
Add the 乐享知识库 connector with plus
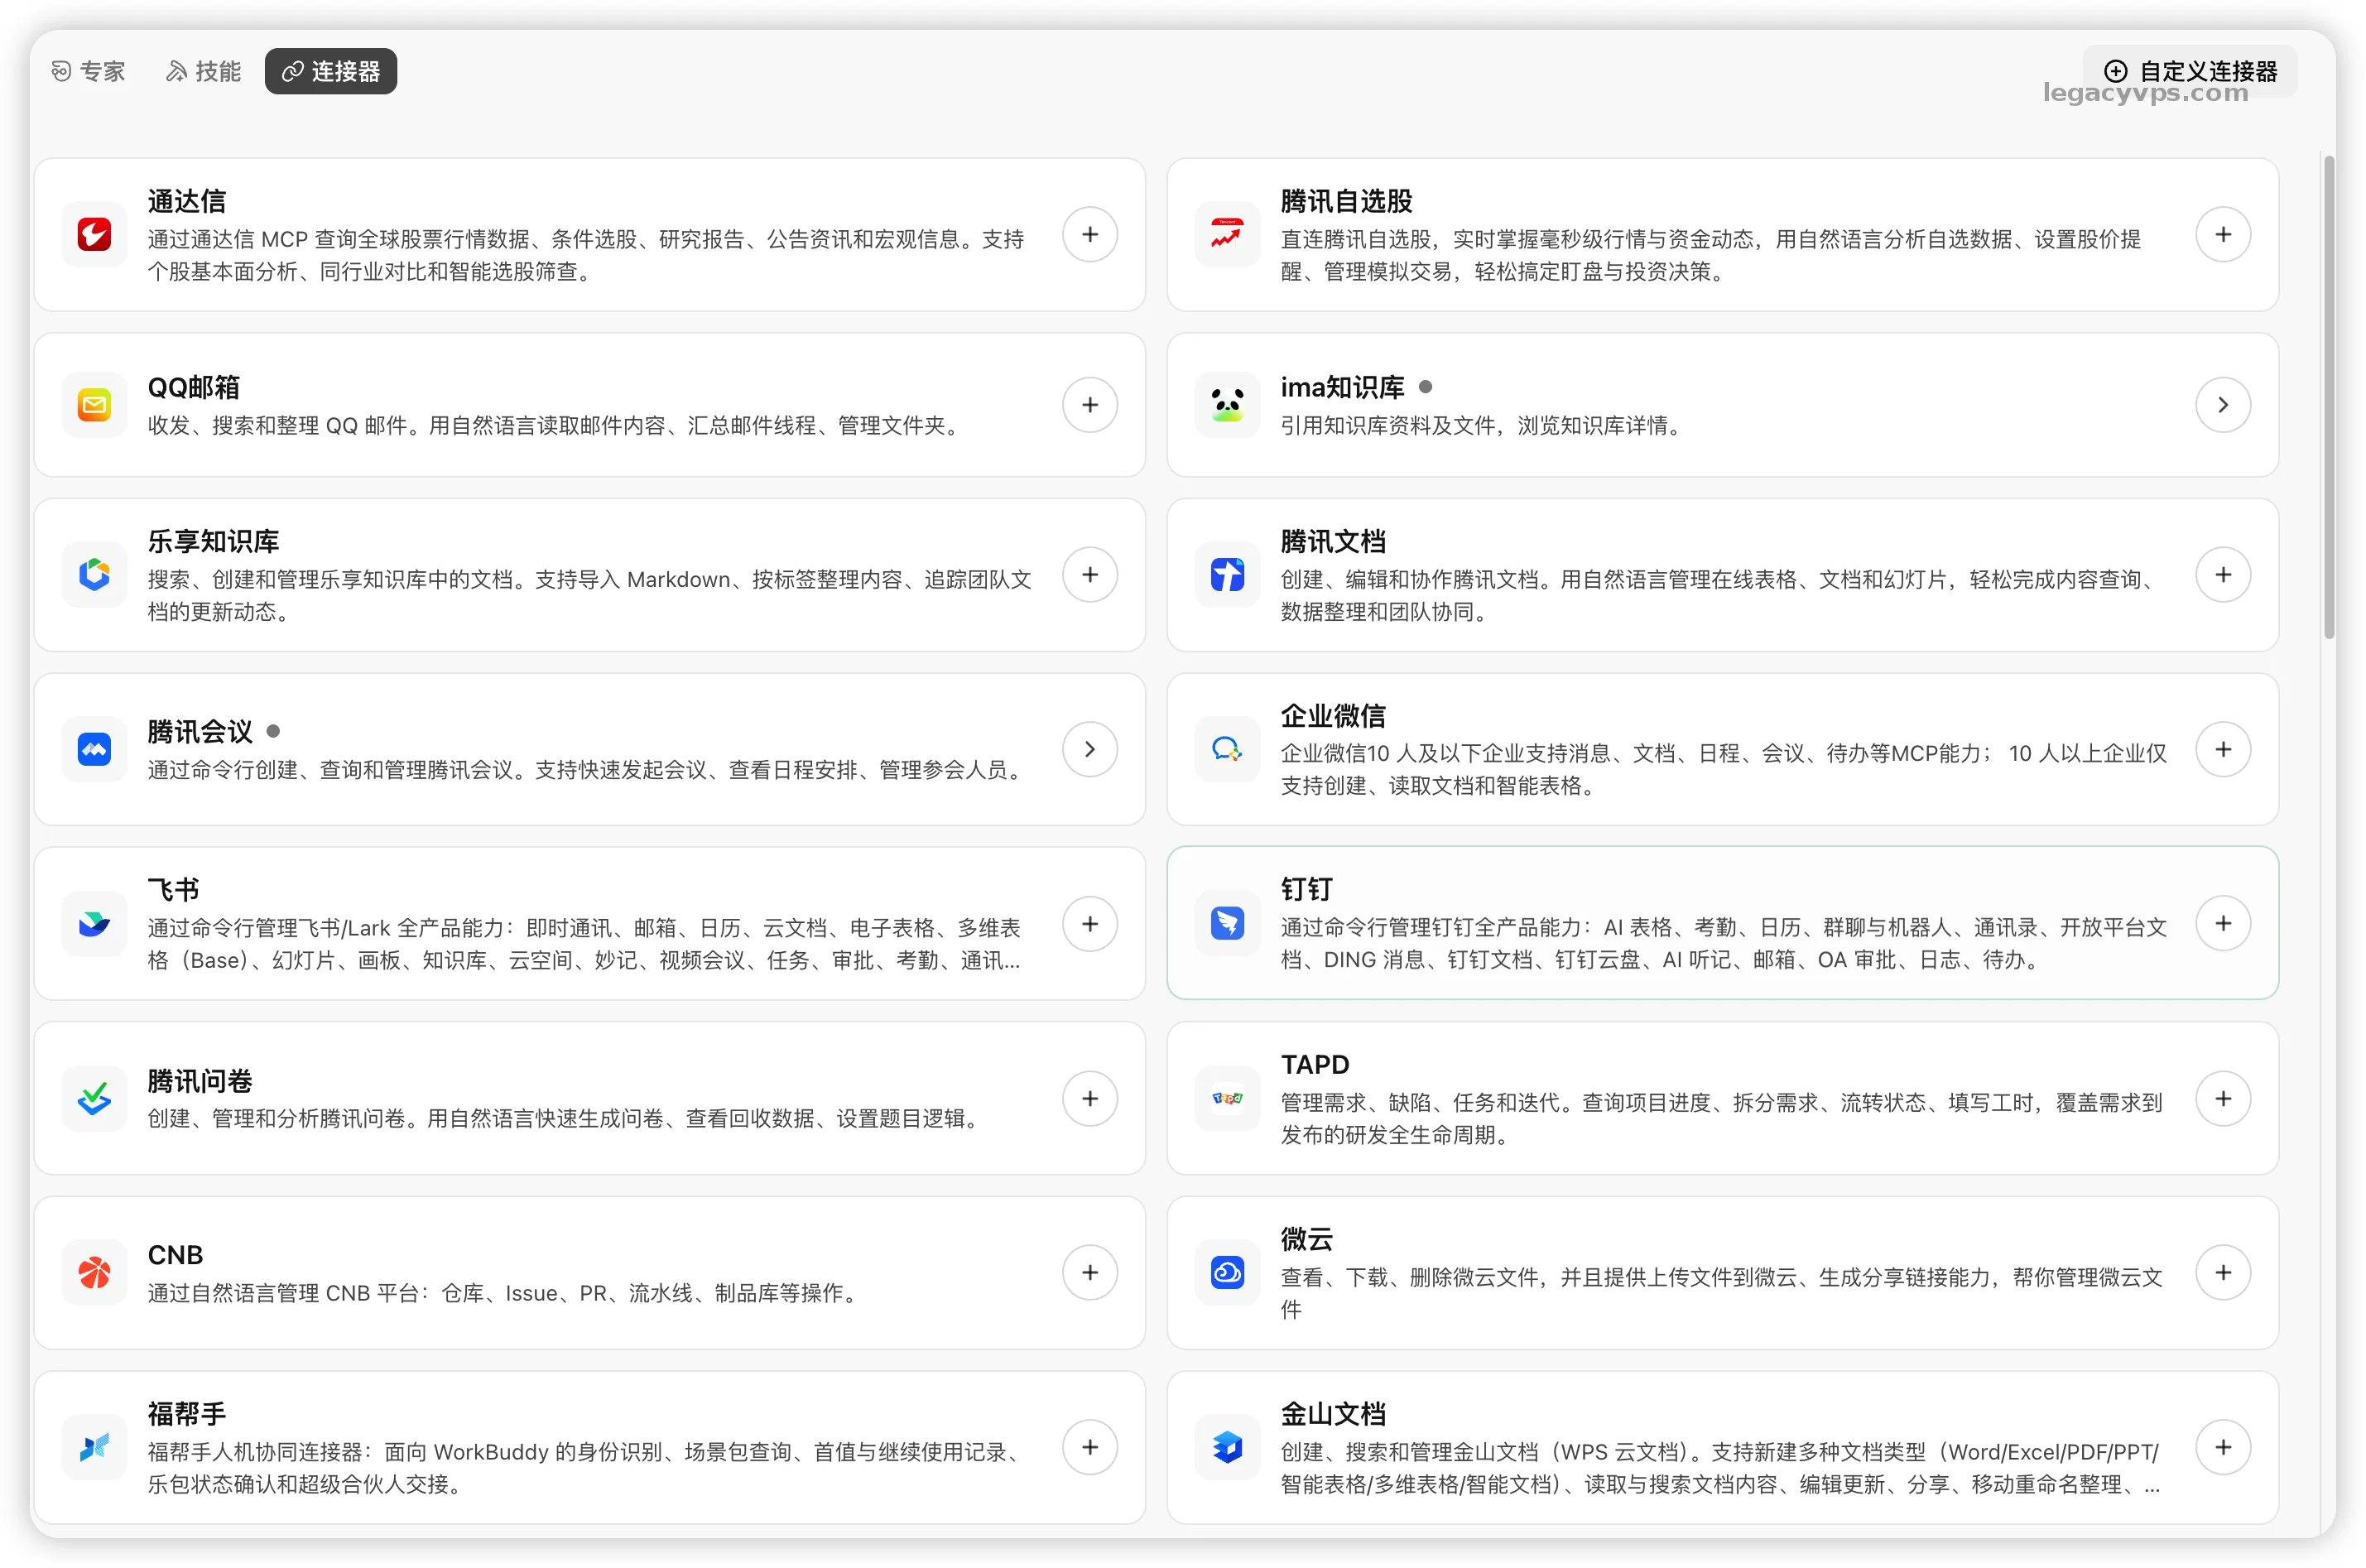coord(1089,575)
